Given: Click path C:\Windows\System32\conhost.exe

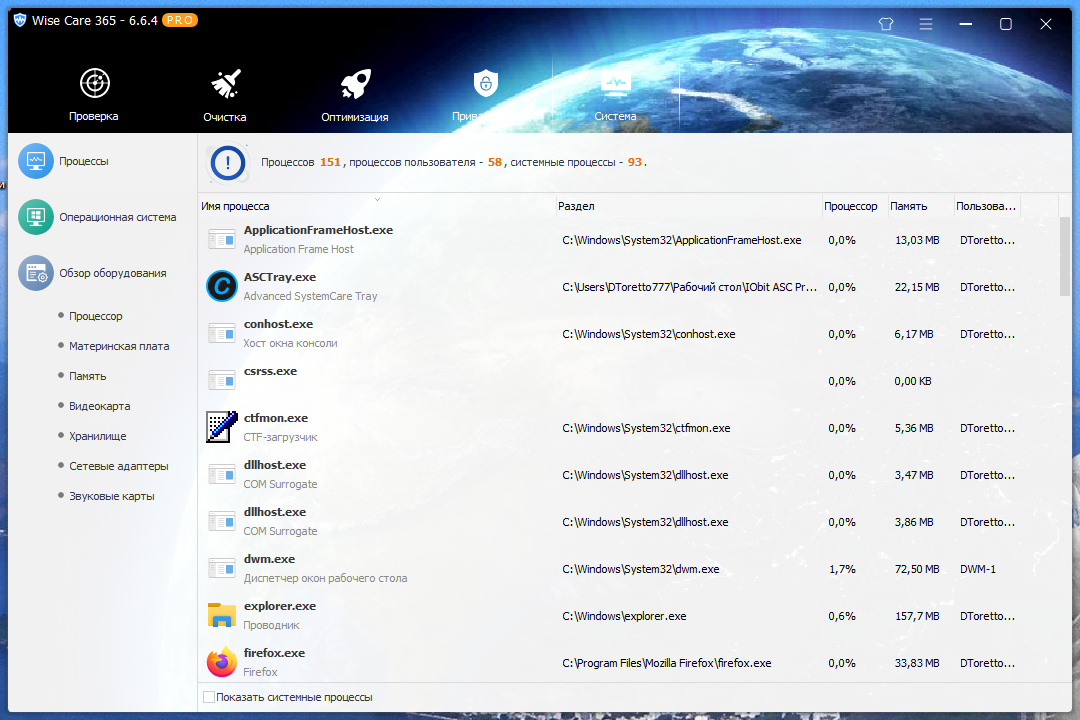Looking at the screenshot, I should (x=649, y=334).
